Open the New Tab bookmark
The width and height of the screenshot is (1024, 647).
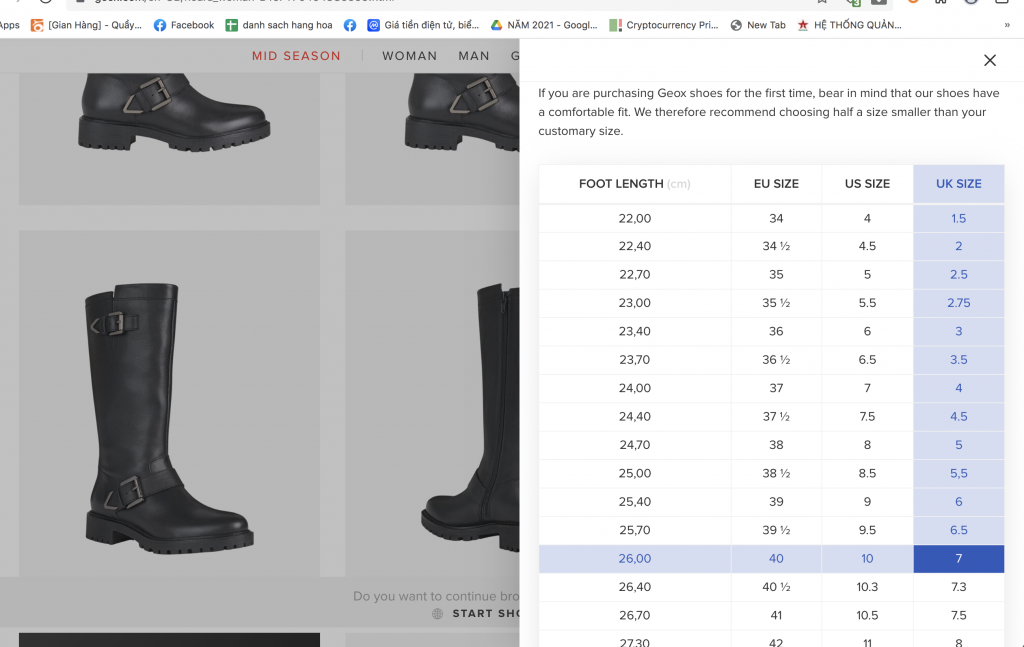[758, 25]
